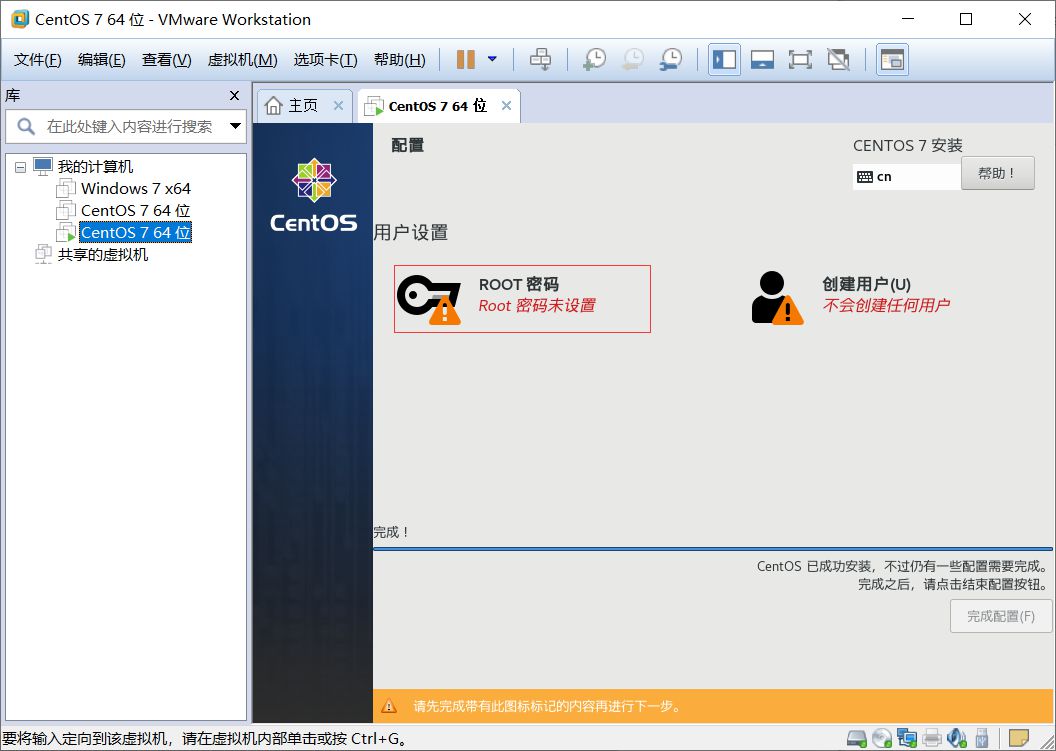Click the 不会创建任何用户 warning text
Image resolution: width=1056 pixels, height=751 pixels.
[886, 305]
